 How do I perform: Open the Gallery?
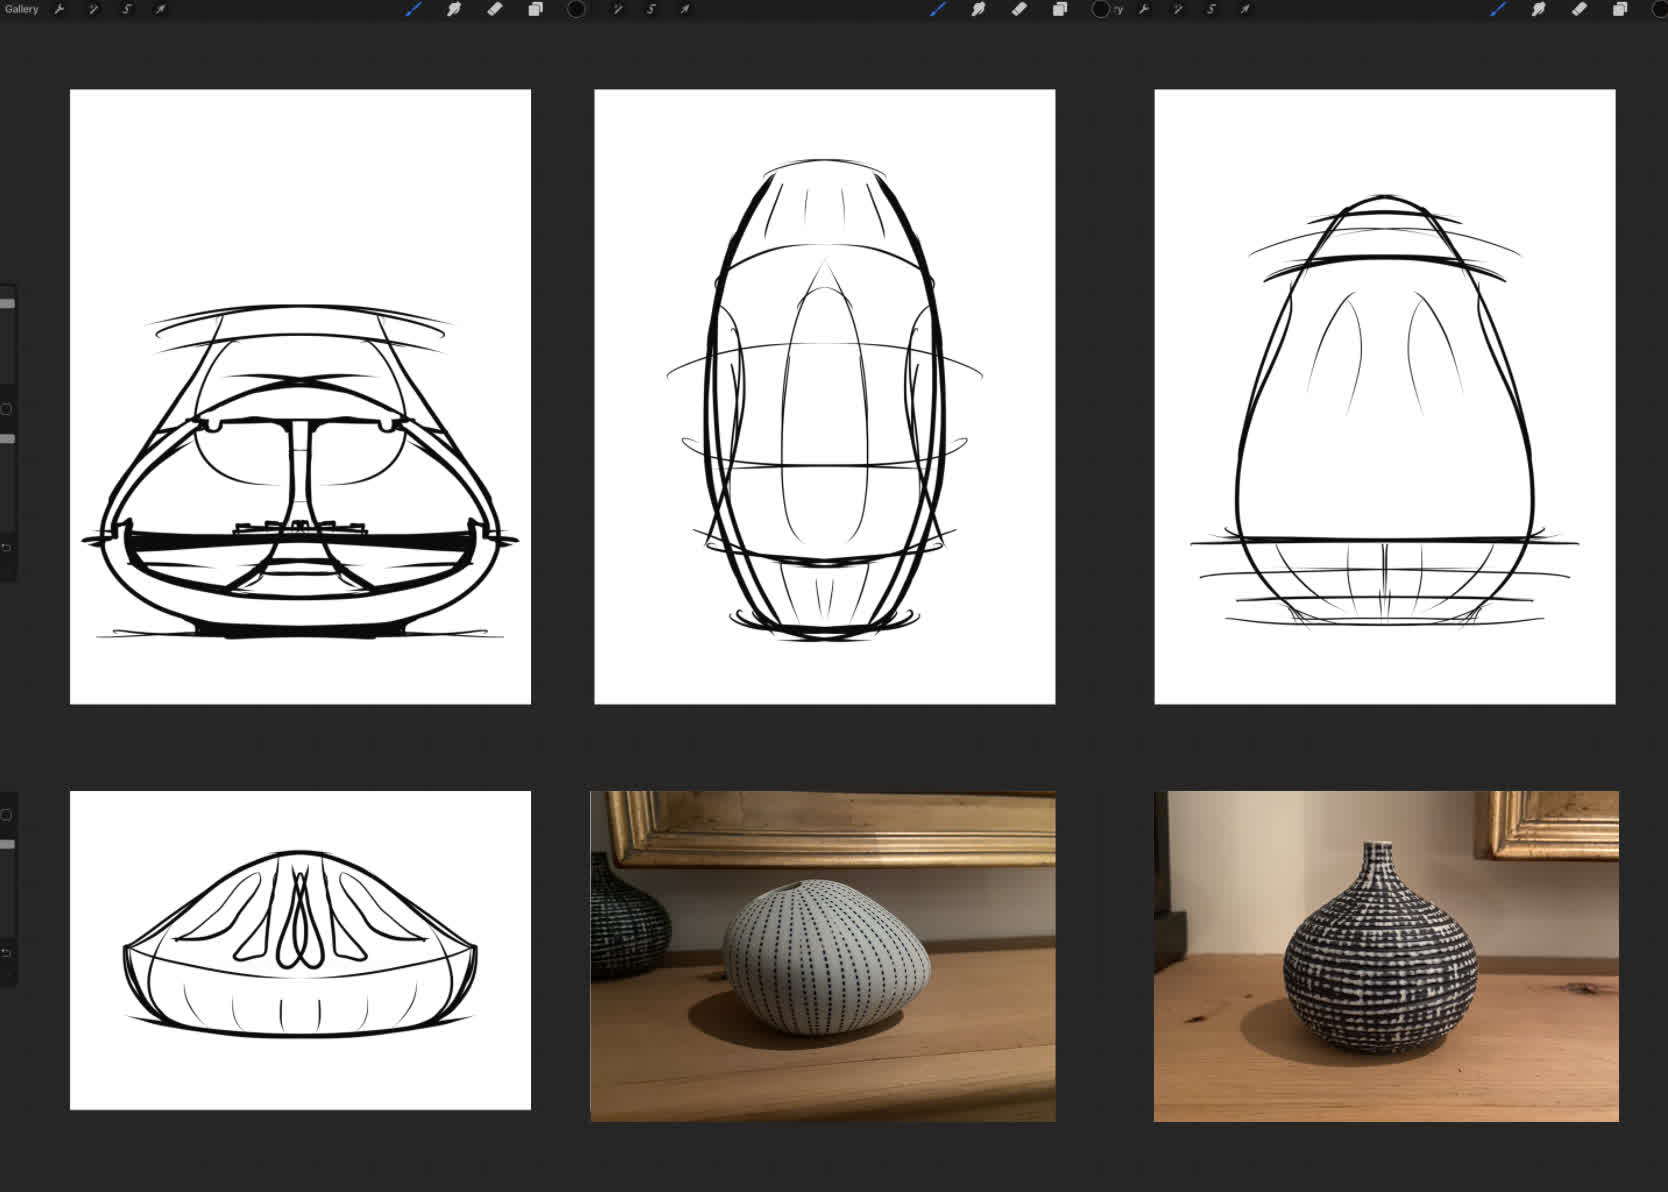coord(21,9)
